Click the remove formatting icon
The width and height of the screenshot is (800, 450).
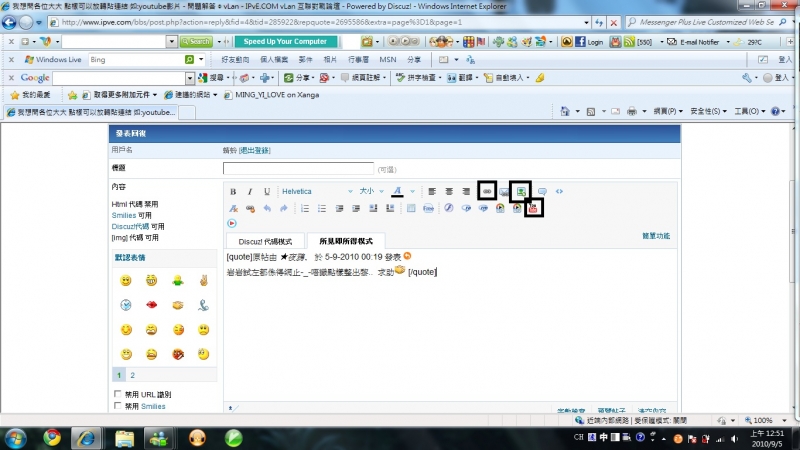pos(233,208)
